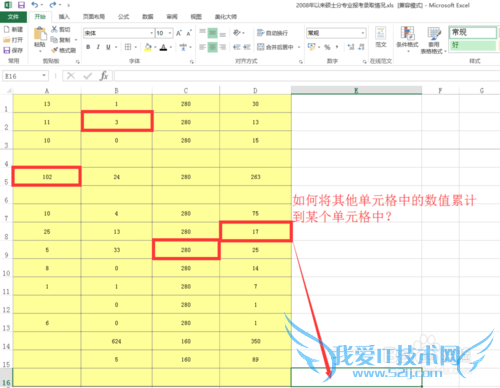This screenshot has height=388, width=500.
Task: Switch to the 数据 data tab
Action: 148,17
